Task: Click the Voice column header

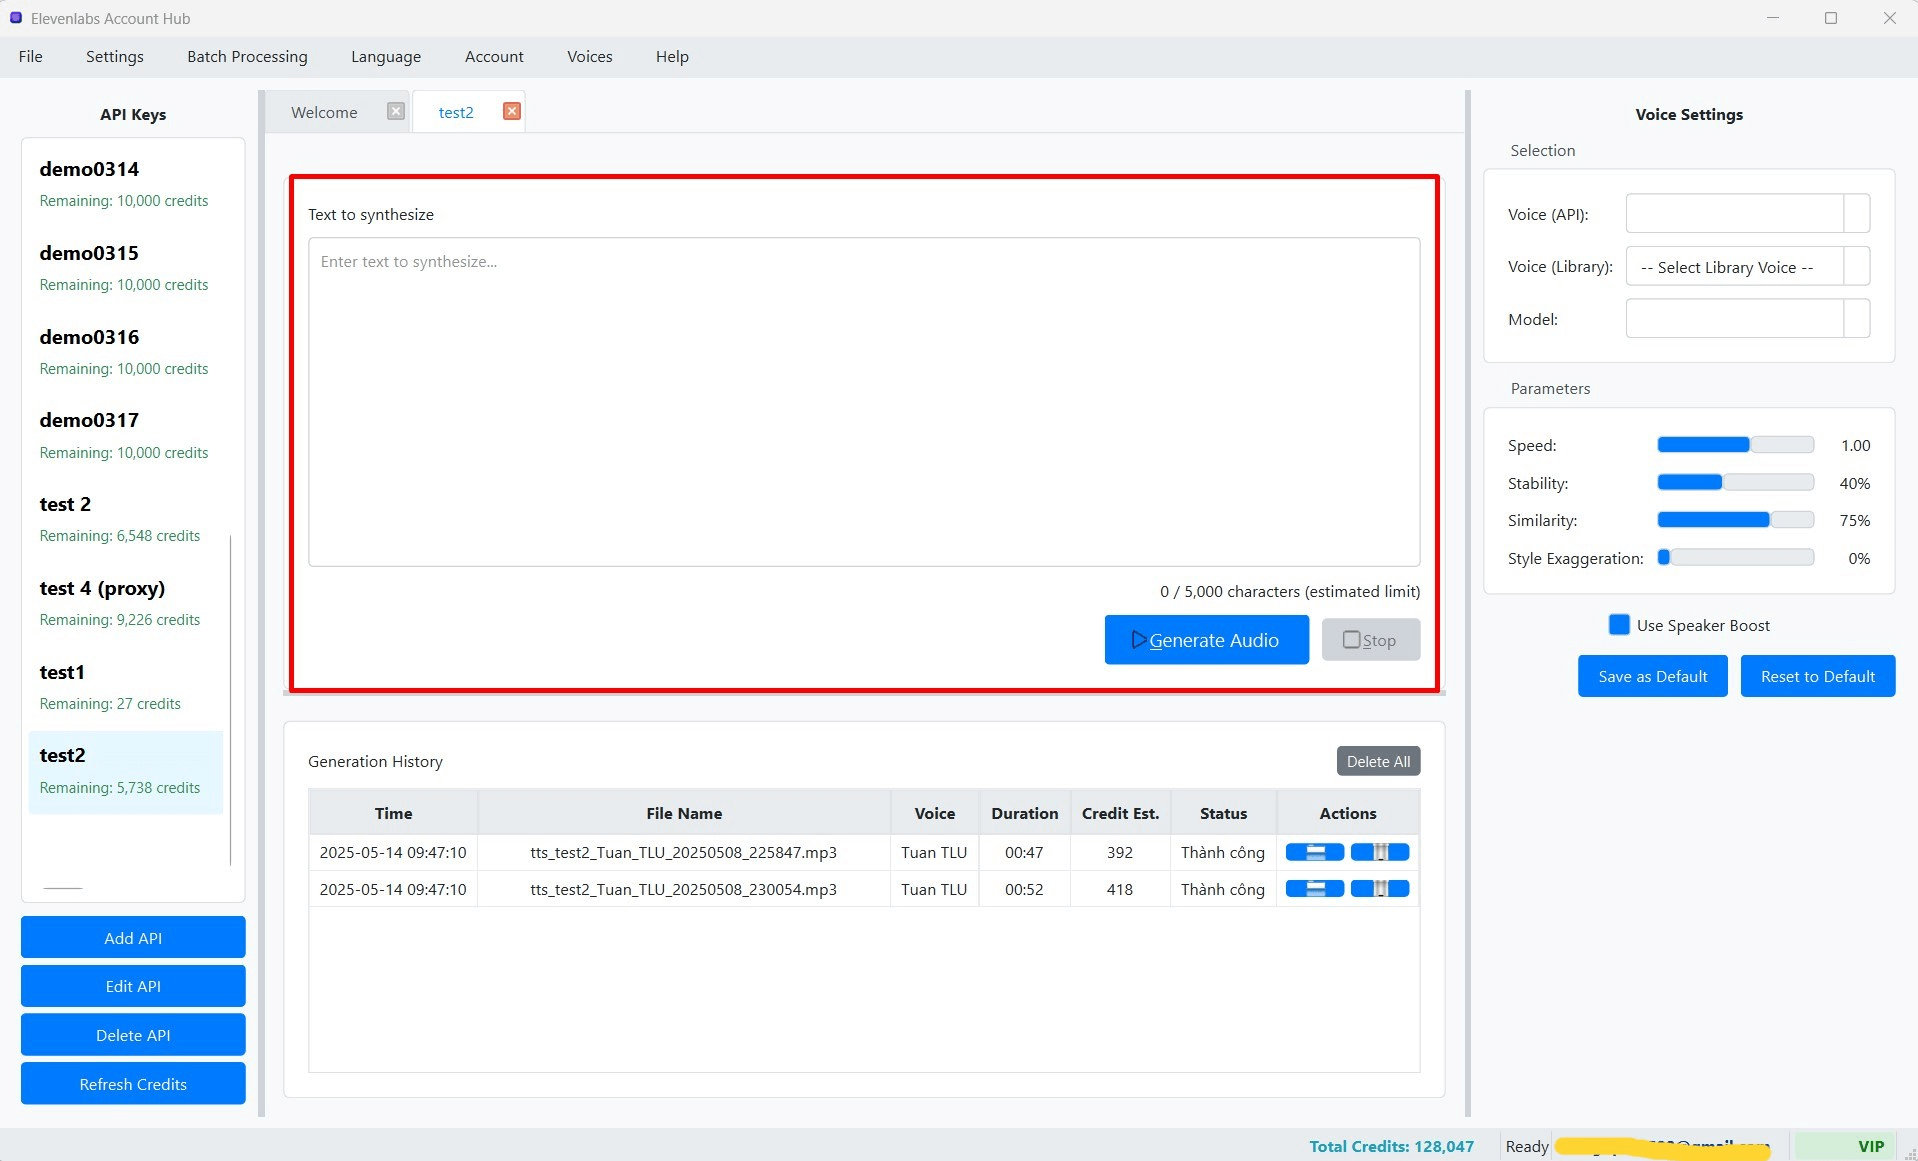Action: pos(934,813)
